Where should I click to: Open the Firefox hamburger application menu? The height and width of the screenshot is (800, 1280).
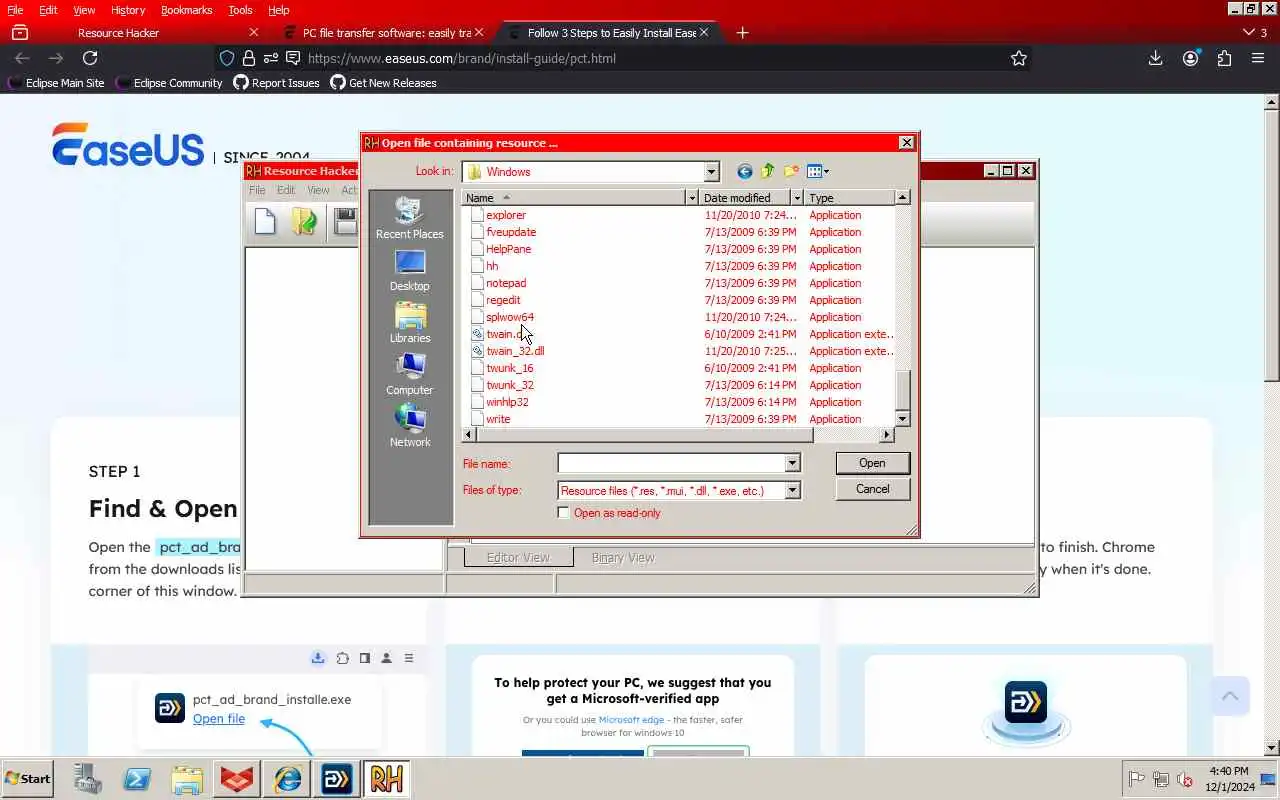(x=1258, y=58)
